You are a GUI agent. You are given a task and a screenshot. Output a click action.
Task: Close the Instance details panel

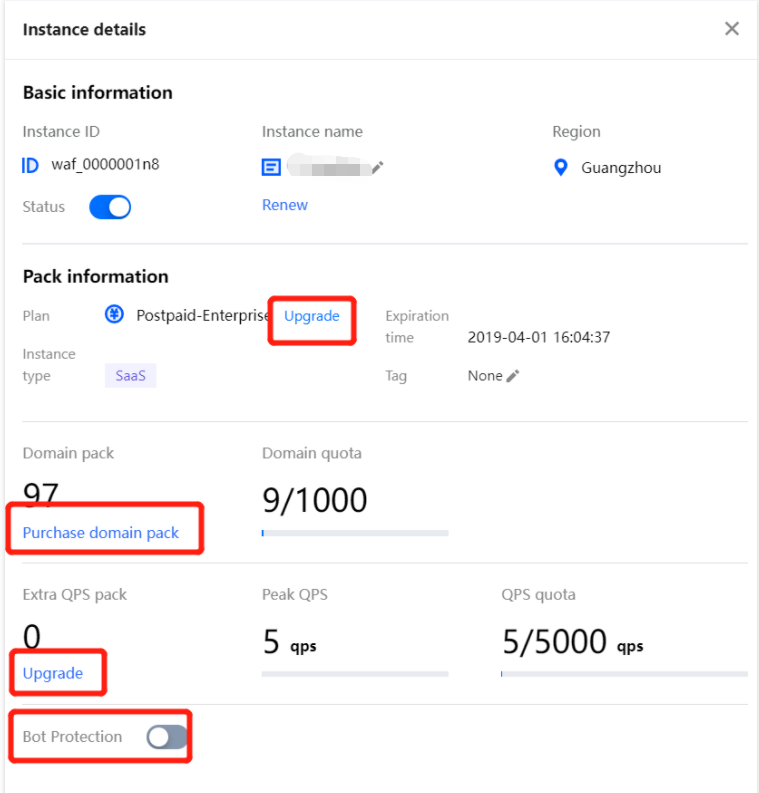point(732,29)
